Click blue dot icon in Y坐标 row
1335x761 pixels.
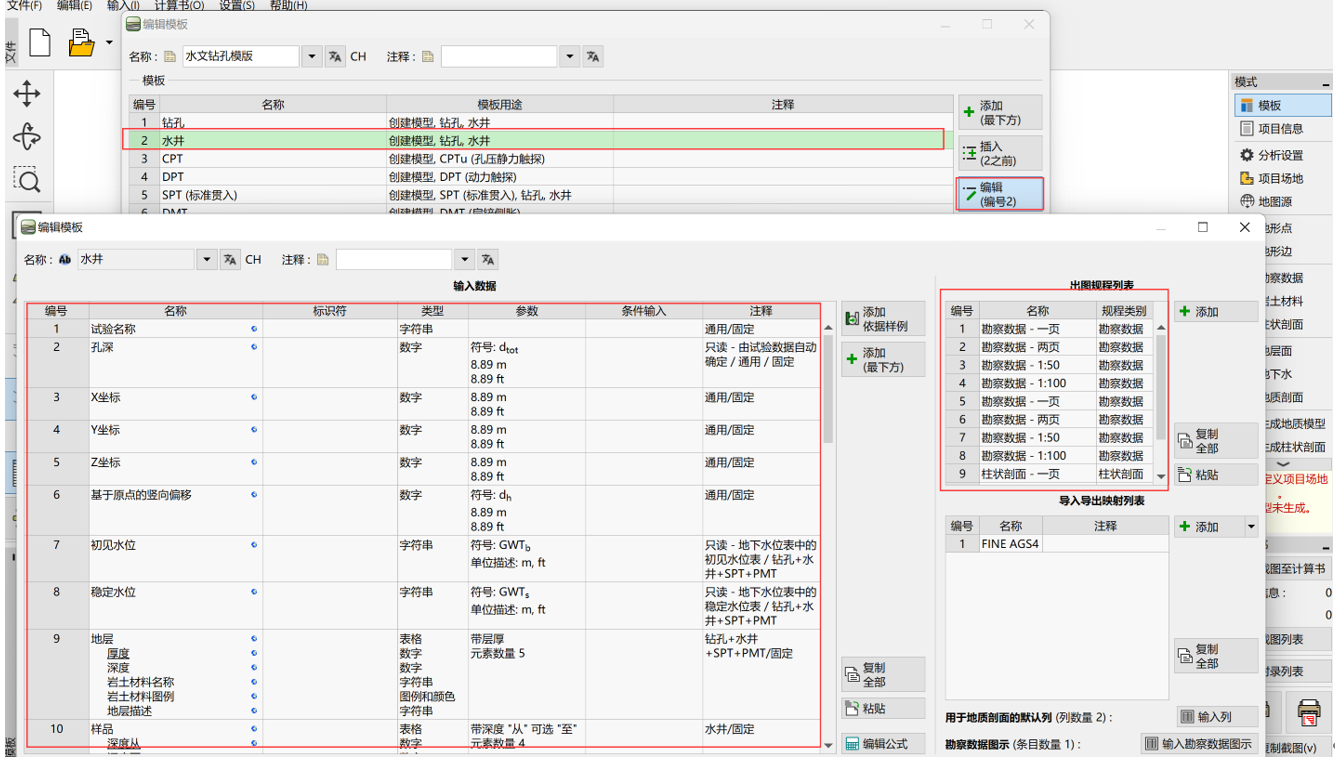[x=254, y=430]
